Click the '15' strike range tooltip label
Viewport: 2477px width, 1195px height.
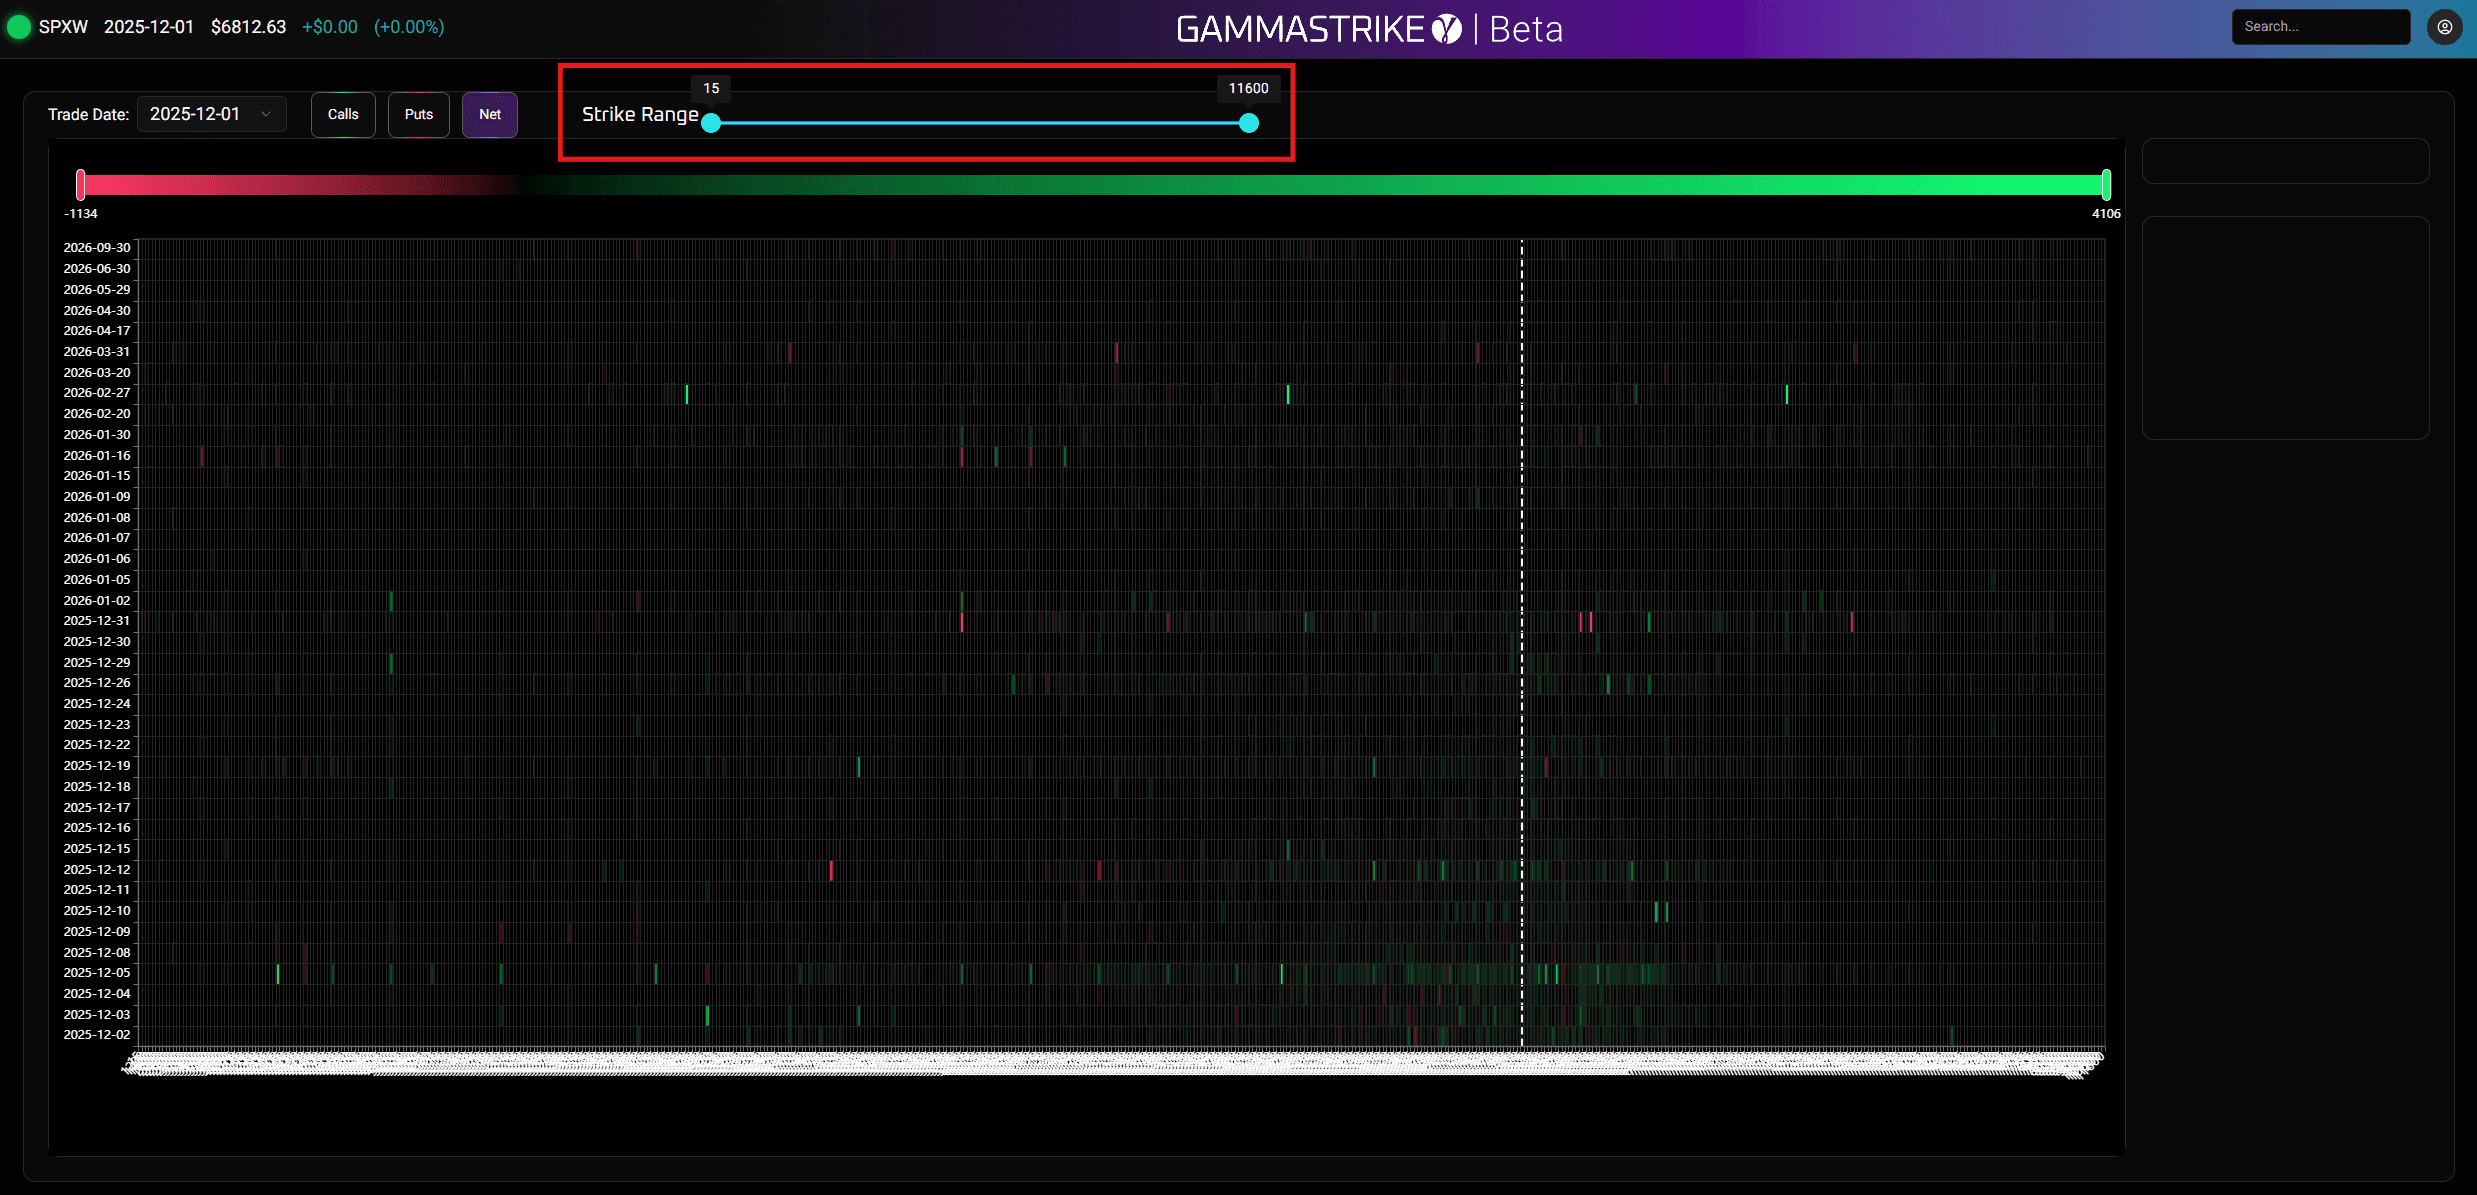point(710,88)
